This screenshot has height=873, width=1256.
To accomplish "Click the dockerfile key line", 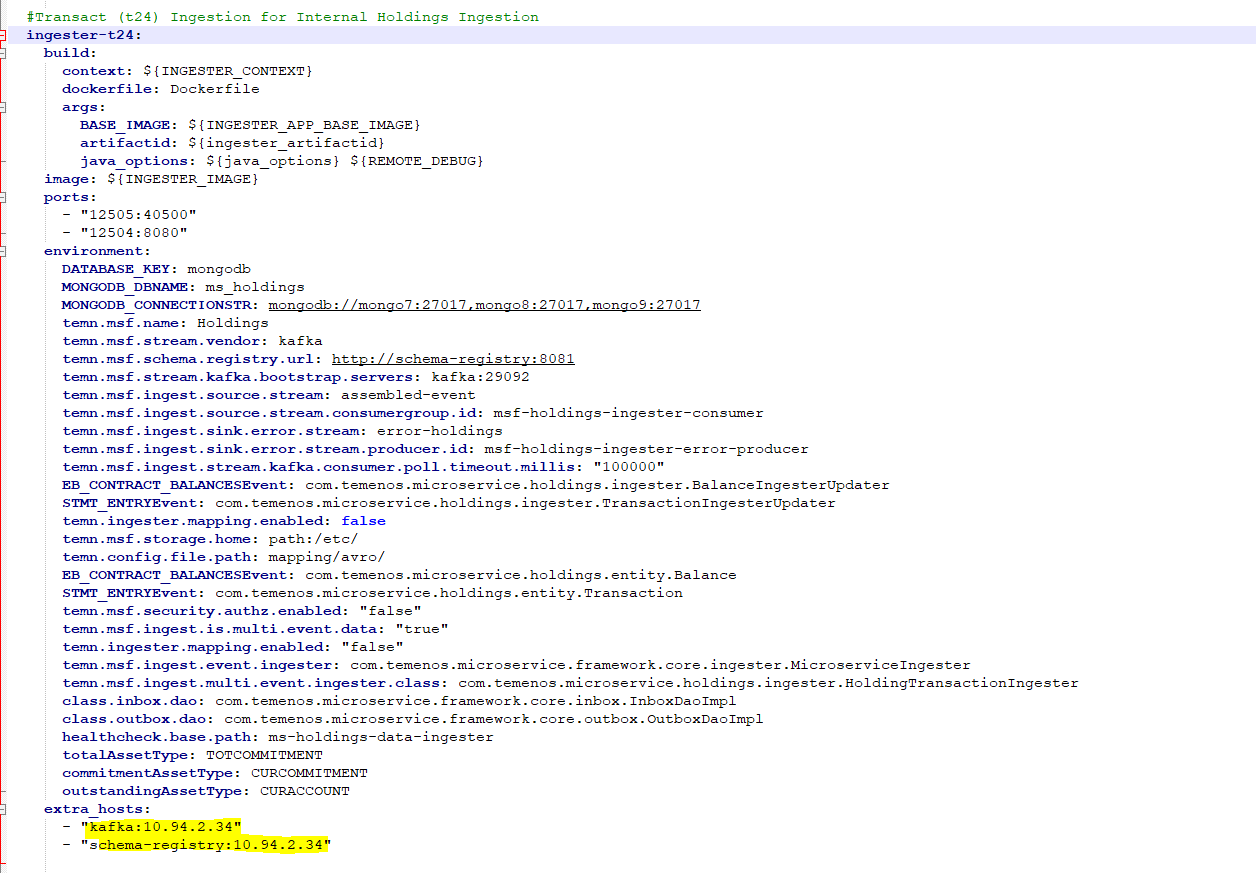I will [x=160, y=89].
